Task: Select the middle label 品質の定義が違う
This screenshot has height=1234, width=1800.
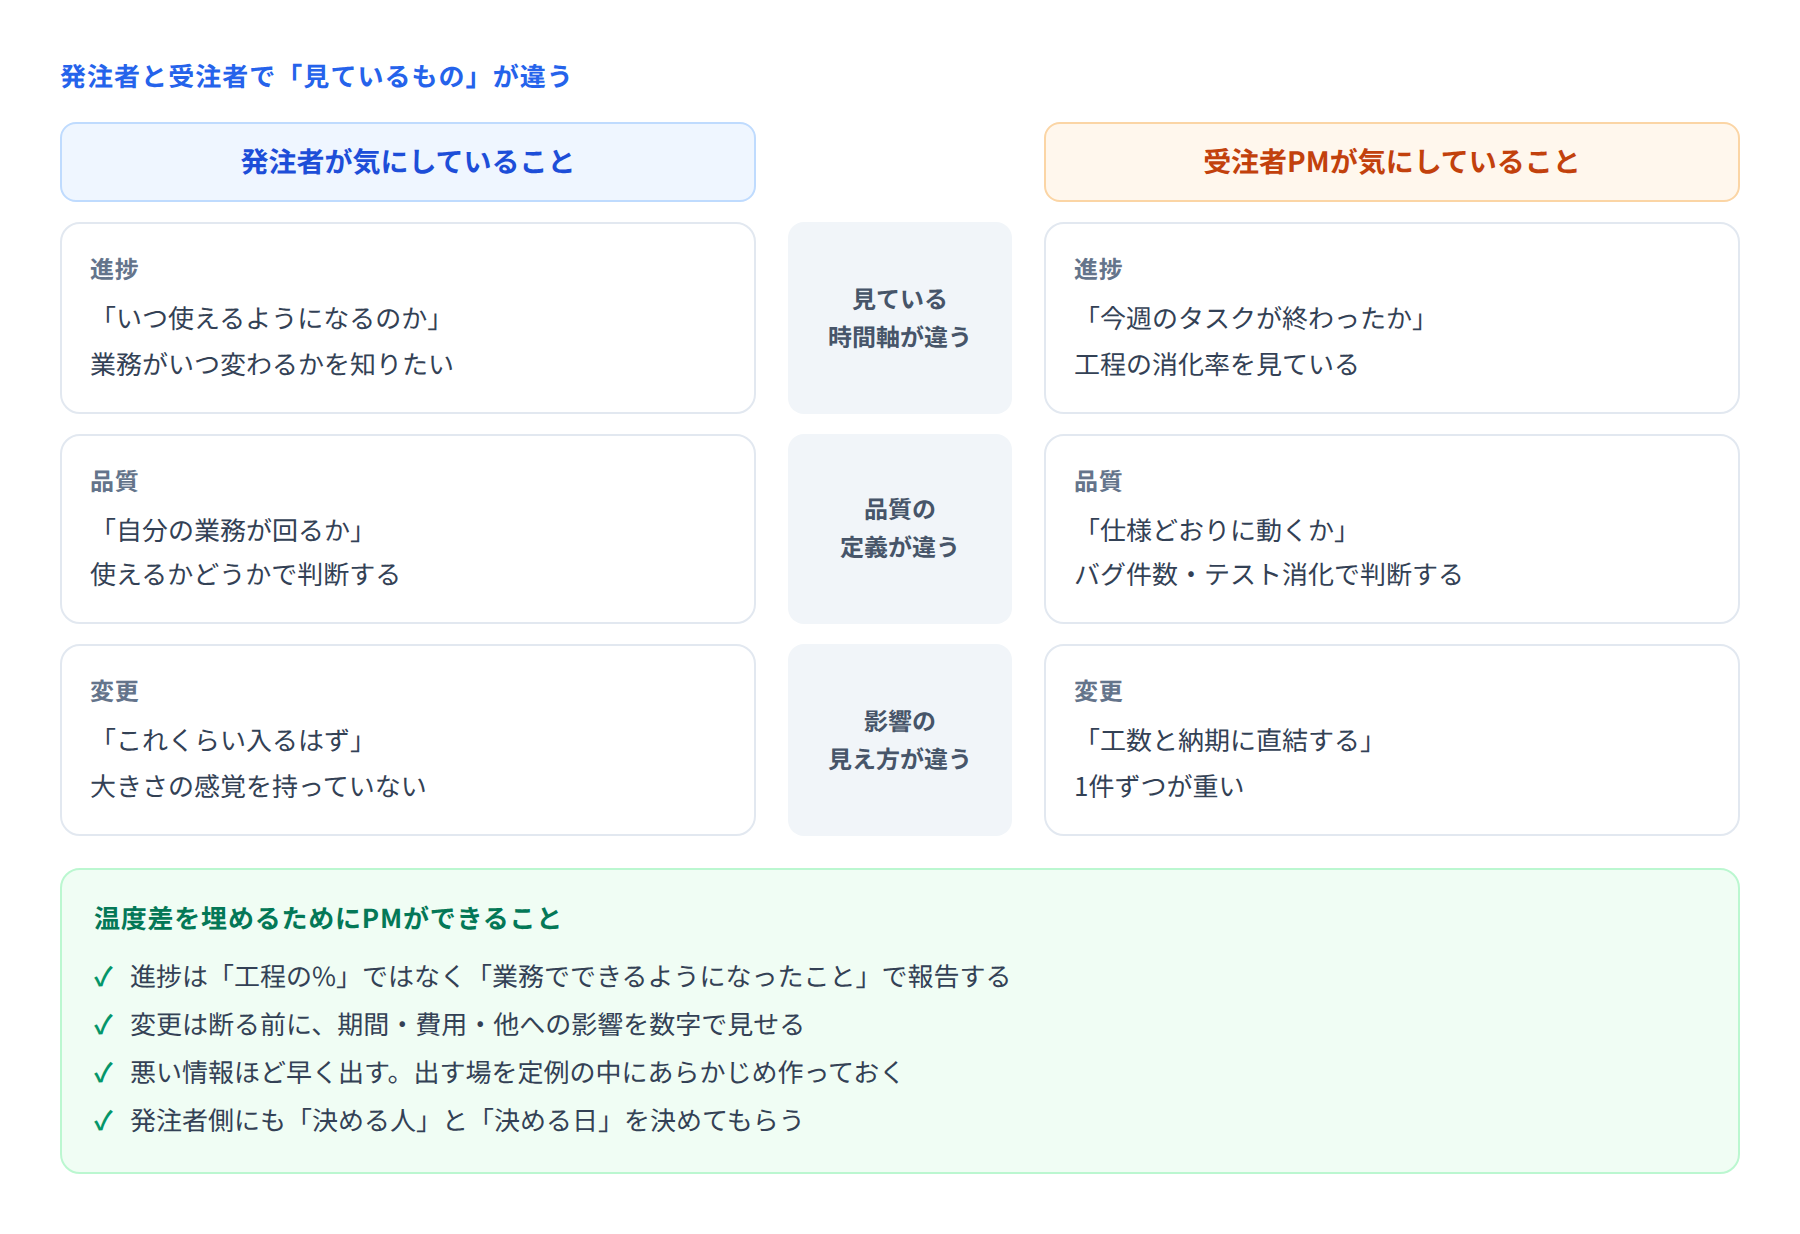Action: point(900,528)
